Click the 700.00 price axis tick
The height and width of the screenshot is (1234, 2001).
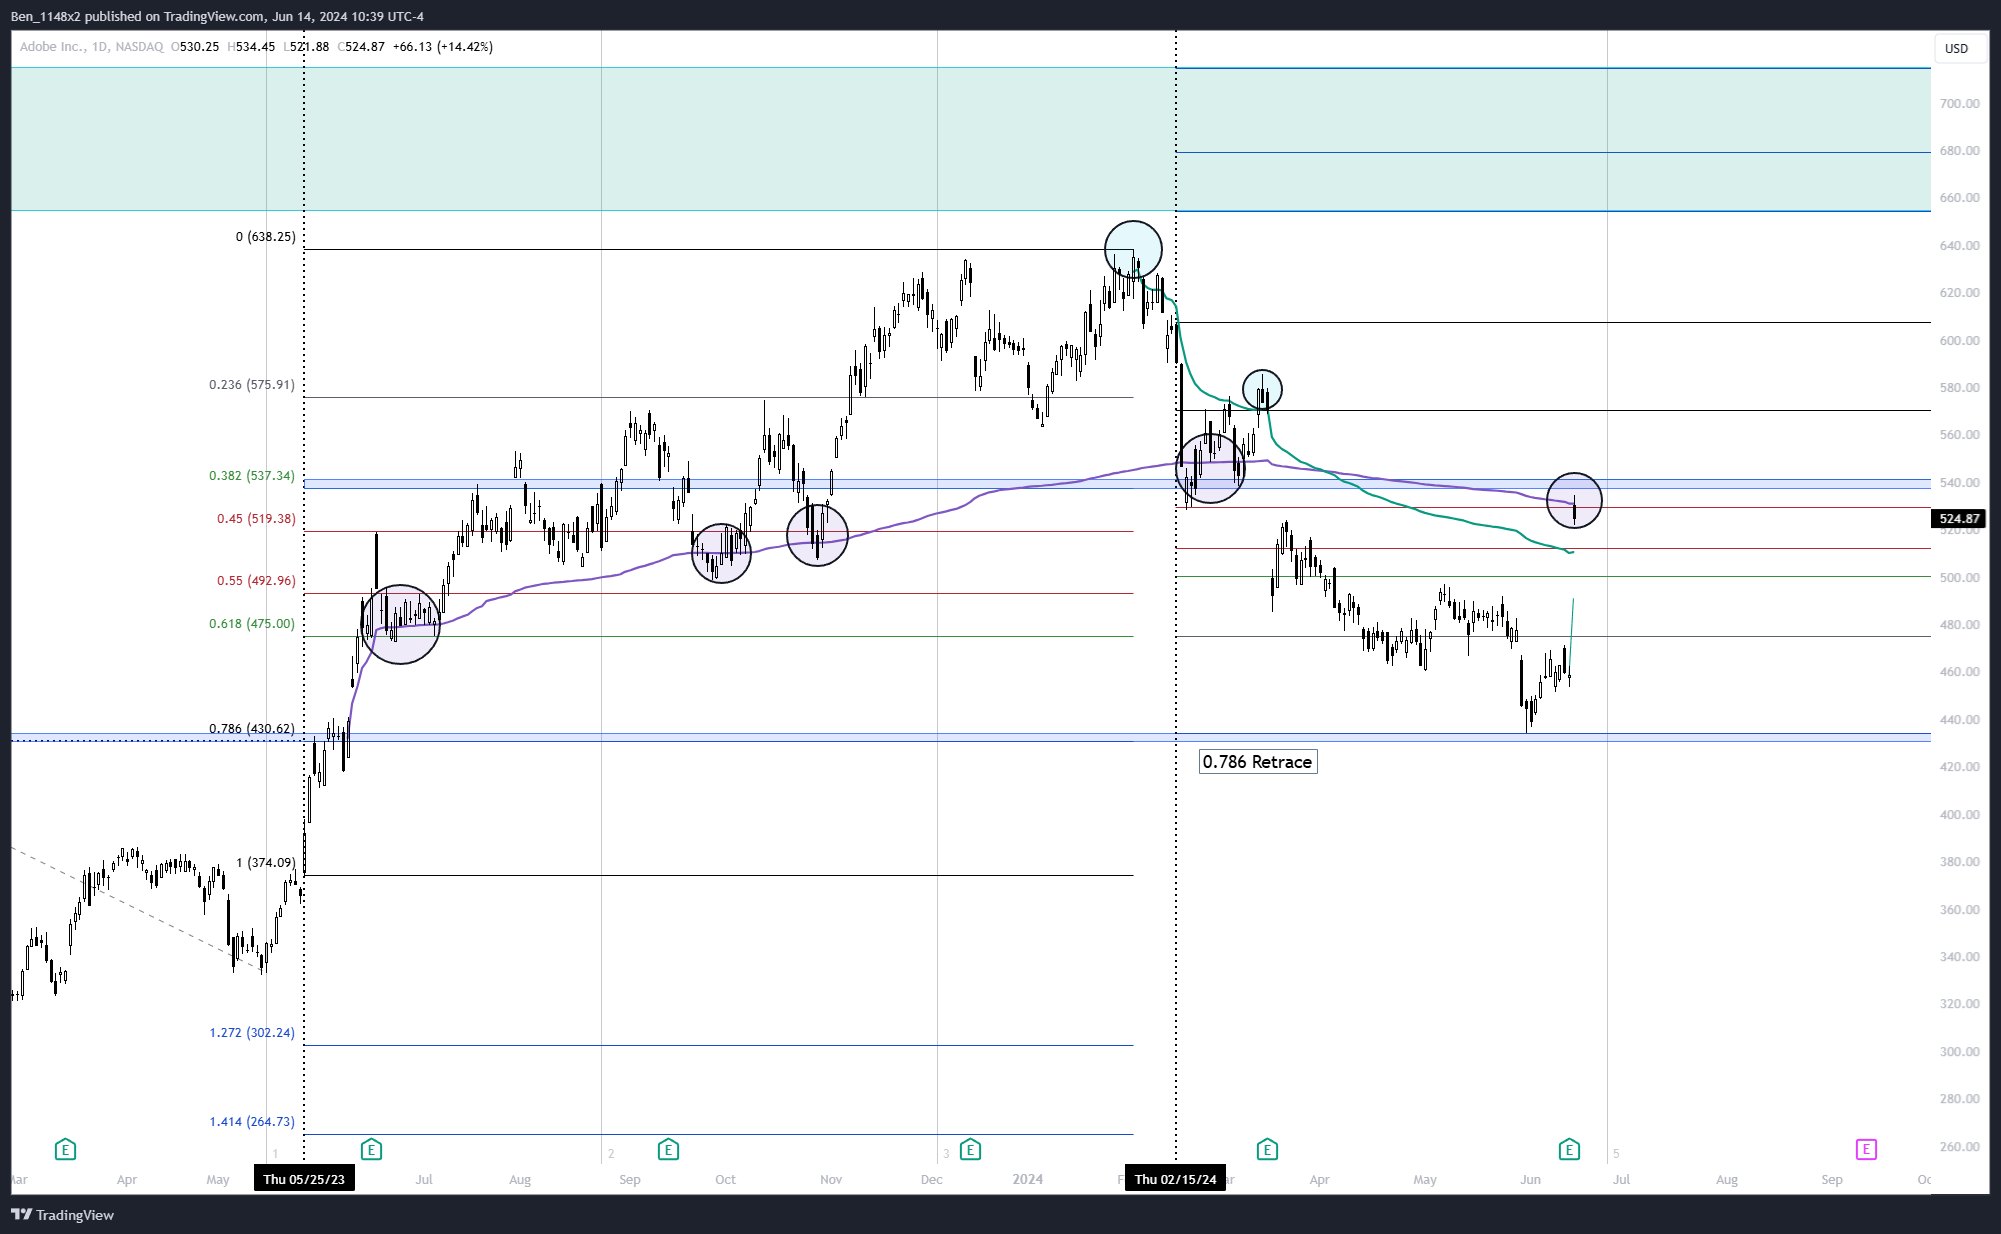1959,104
